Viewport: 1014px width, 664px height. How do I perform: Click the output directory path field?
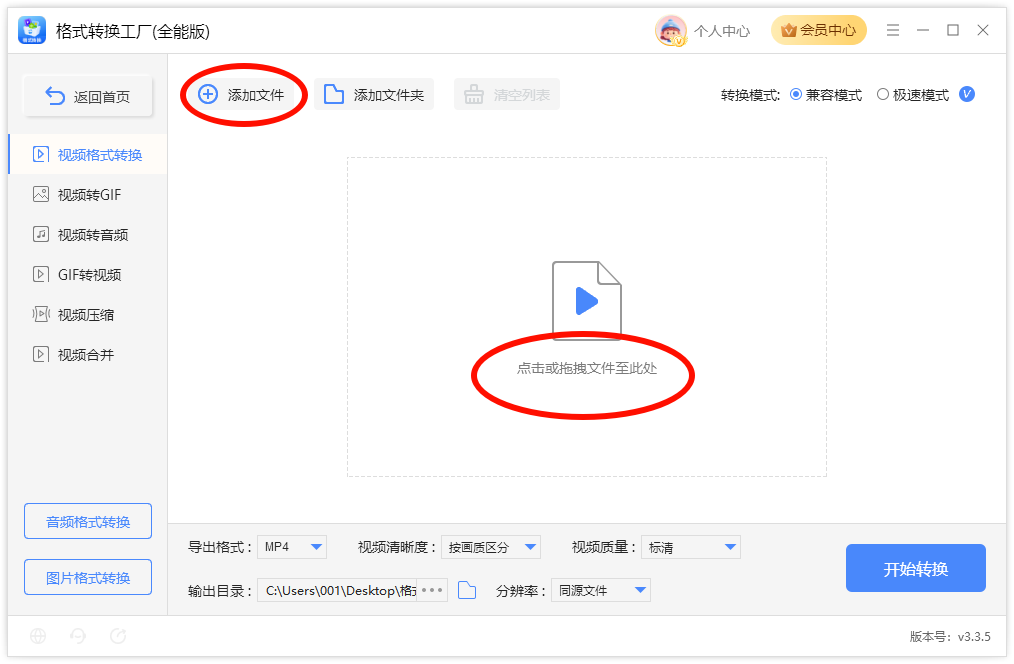pos(338,590)
